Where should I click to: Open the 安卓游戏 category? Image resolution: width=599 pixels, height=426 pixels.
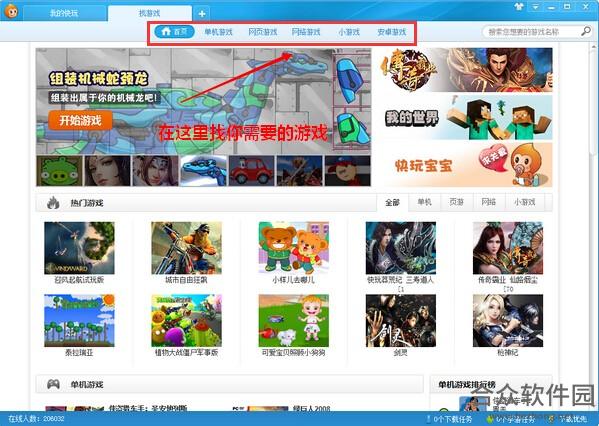tap(392, 32)
